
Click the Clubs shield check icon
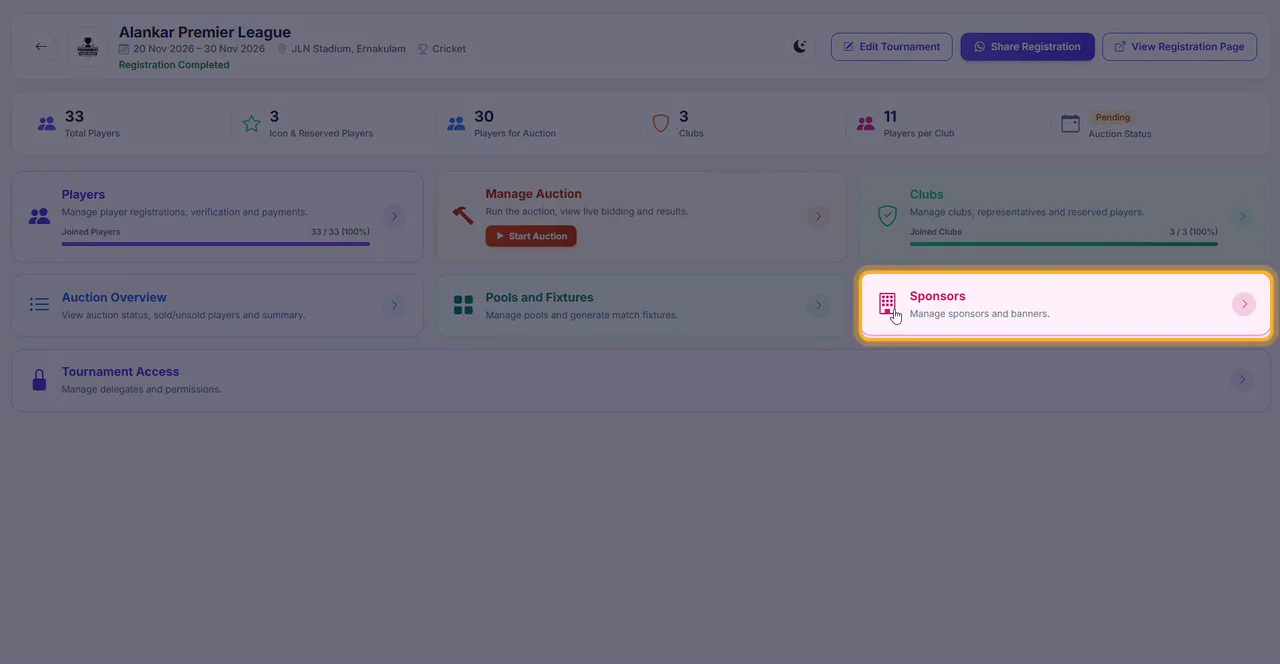887,216
